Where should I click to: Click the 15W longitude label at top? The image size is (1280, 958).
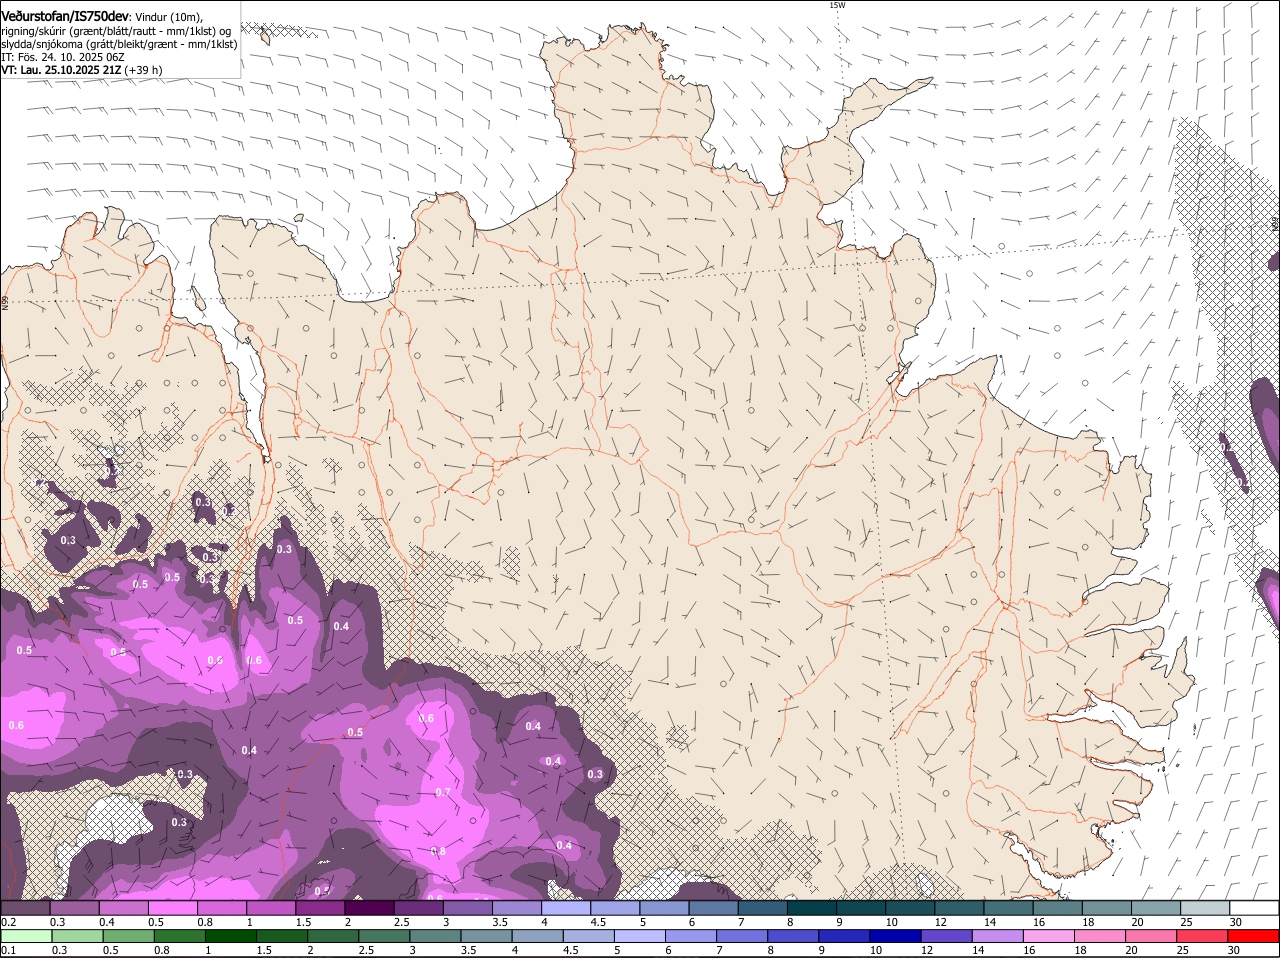837,5
